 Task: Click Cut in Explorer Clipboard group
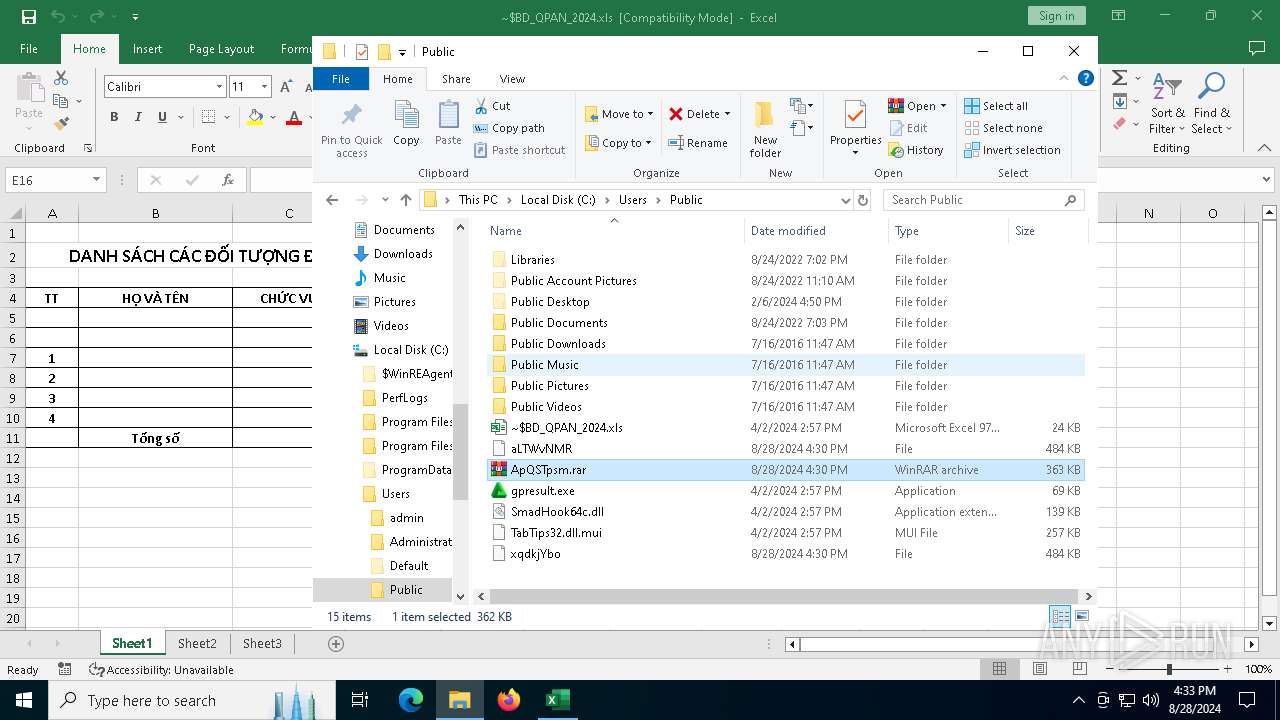pos(493,106)
